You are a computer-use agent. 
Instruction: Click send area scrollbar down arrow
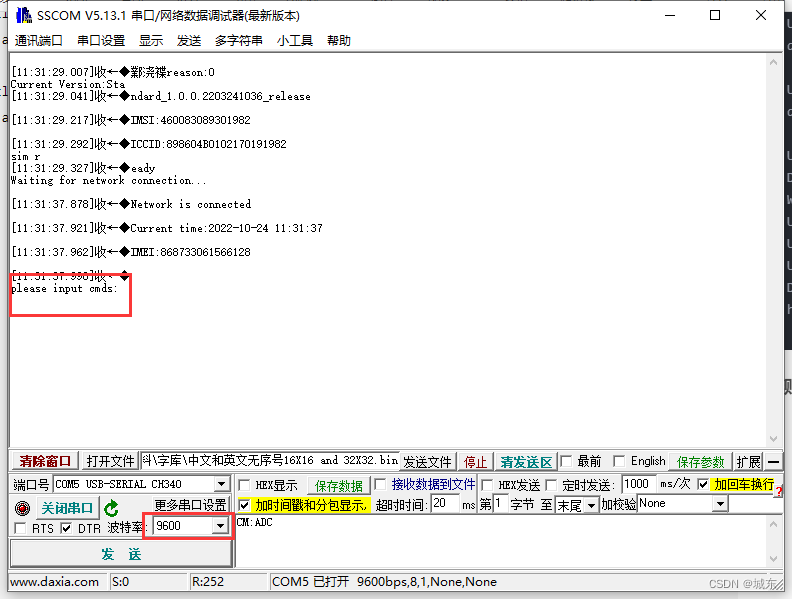coord(773,559)
